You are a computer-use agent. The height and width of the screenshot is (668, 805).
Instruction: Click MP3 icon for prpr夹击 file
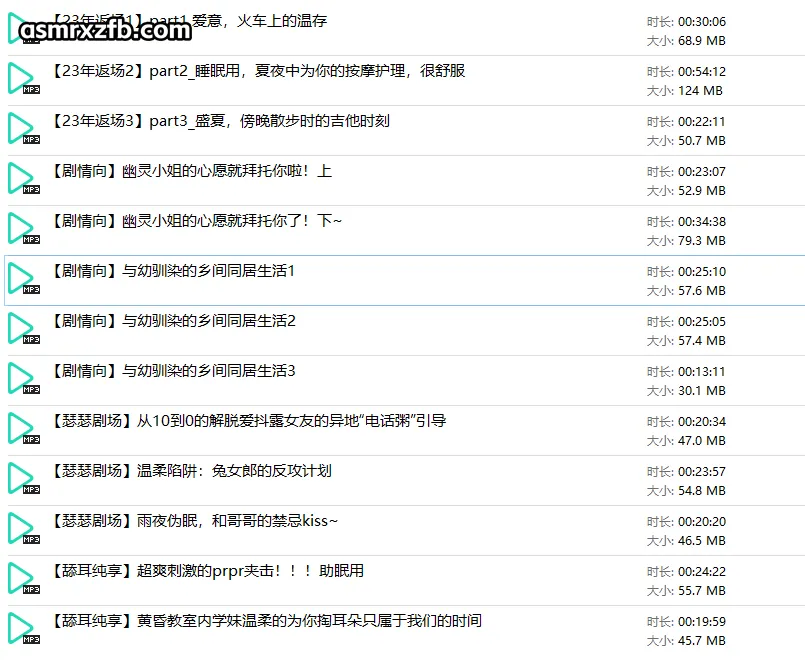[x=24, y=578]
